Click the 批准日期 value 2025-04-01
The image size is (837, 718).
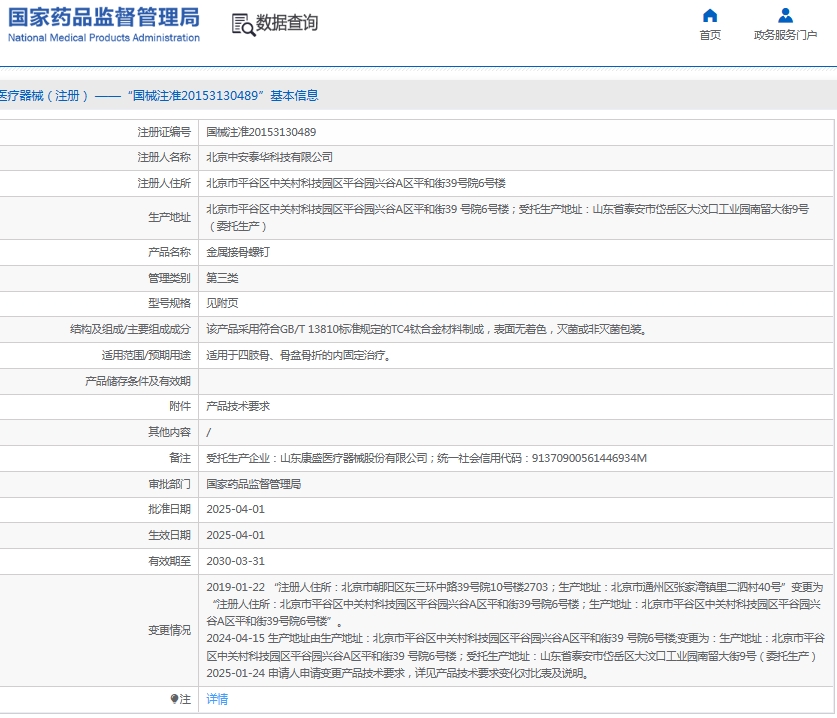pos(235,509)
